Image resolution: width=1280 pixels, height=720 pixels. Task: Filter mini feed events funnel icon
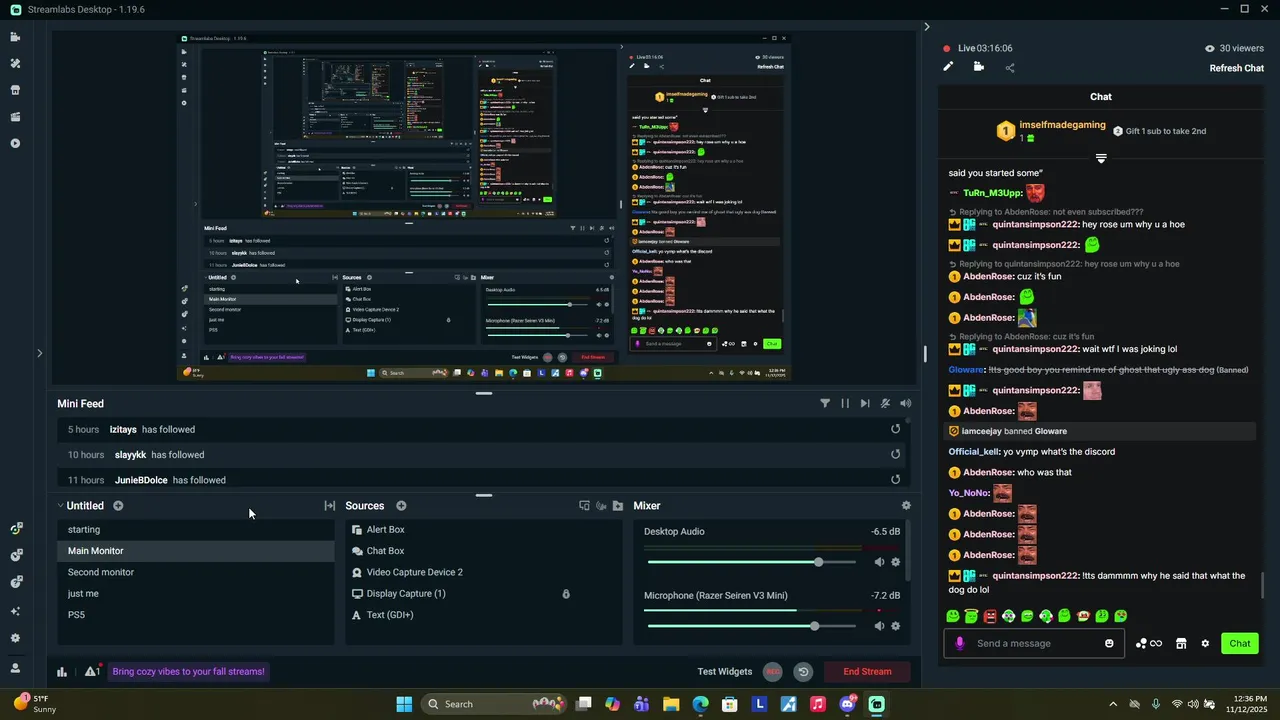(825, 403)
